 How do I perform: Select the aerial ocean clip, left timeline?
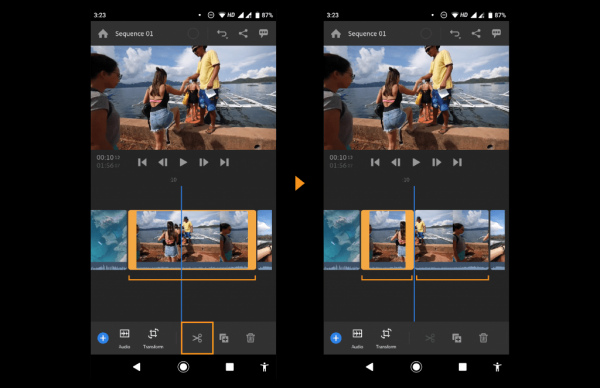click(x=109, y=240)
